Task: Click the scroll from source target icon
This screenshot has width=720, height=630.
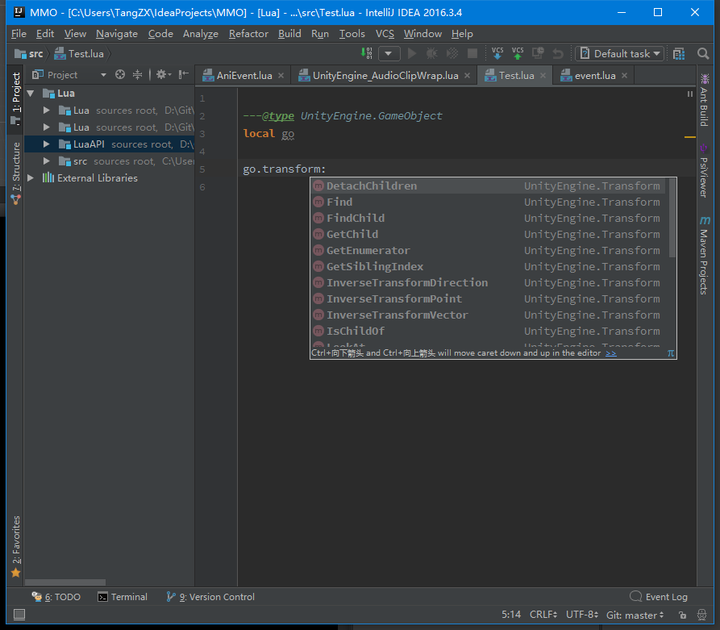Action: tap(120, 75)
